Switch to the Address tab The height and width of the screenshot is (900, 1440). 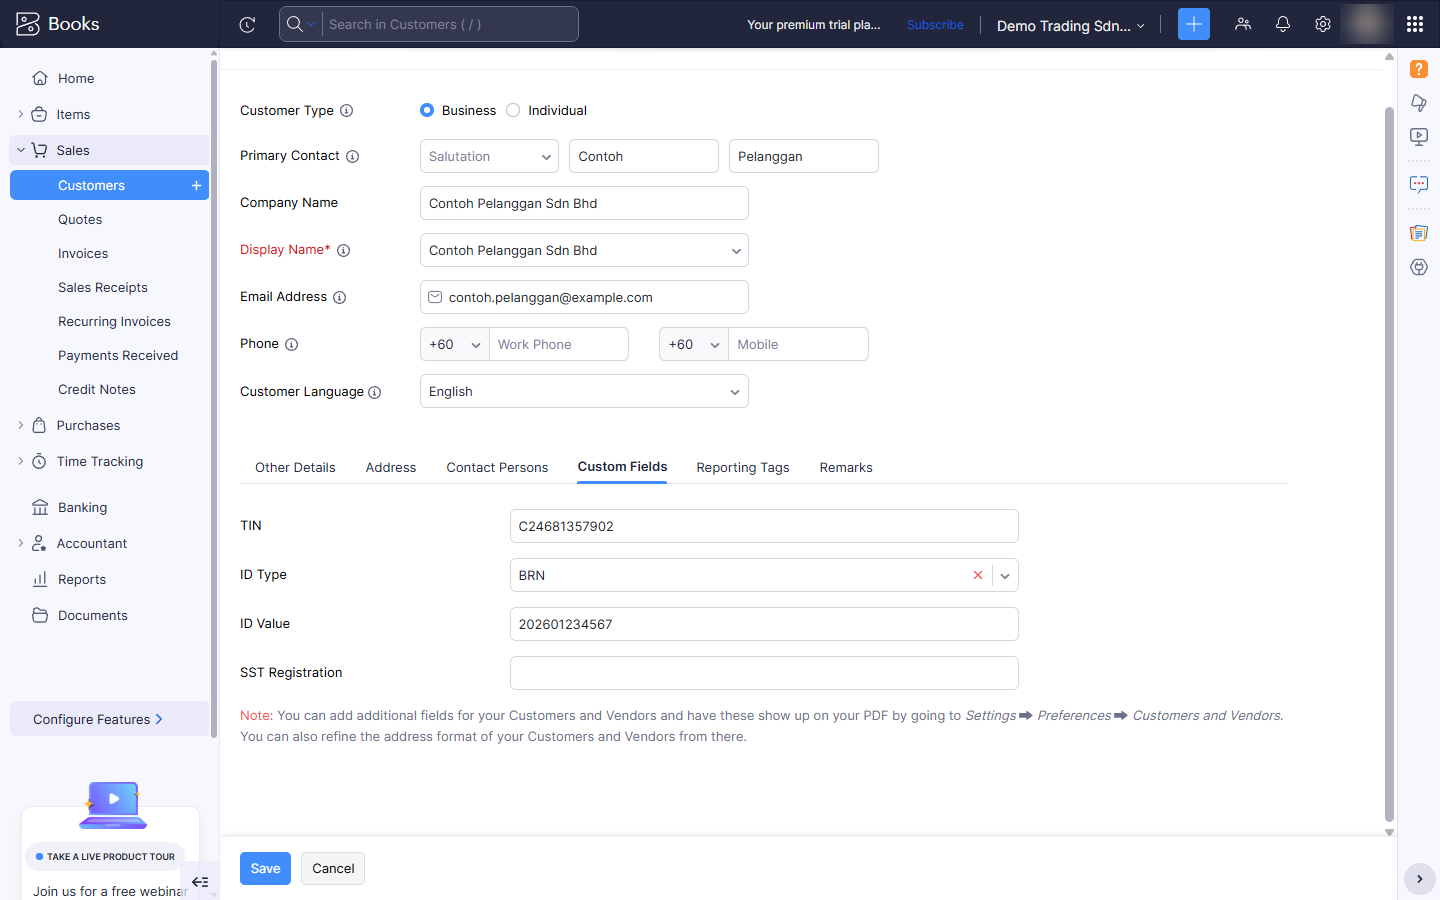click(391, 467)
